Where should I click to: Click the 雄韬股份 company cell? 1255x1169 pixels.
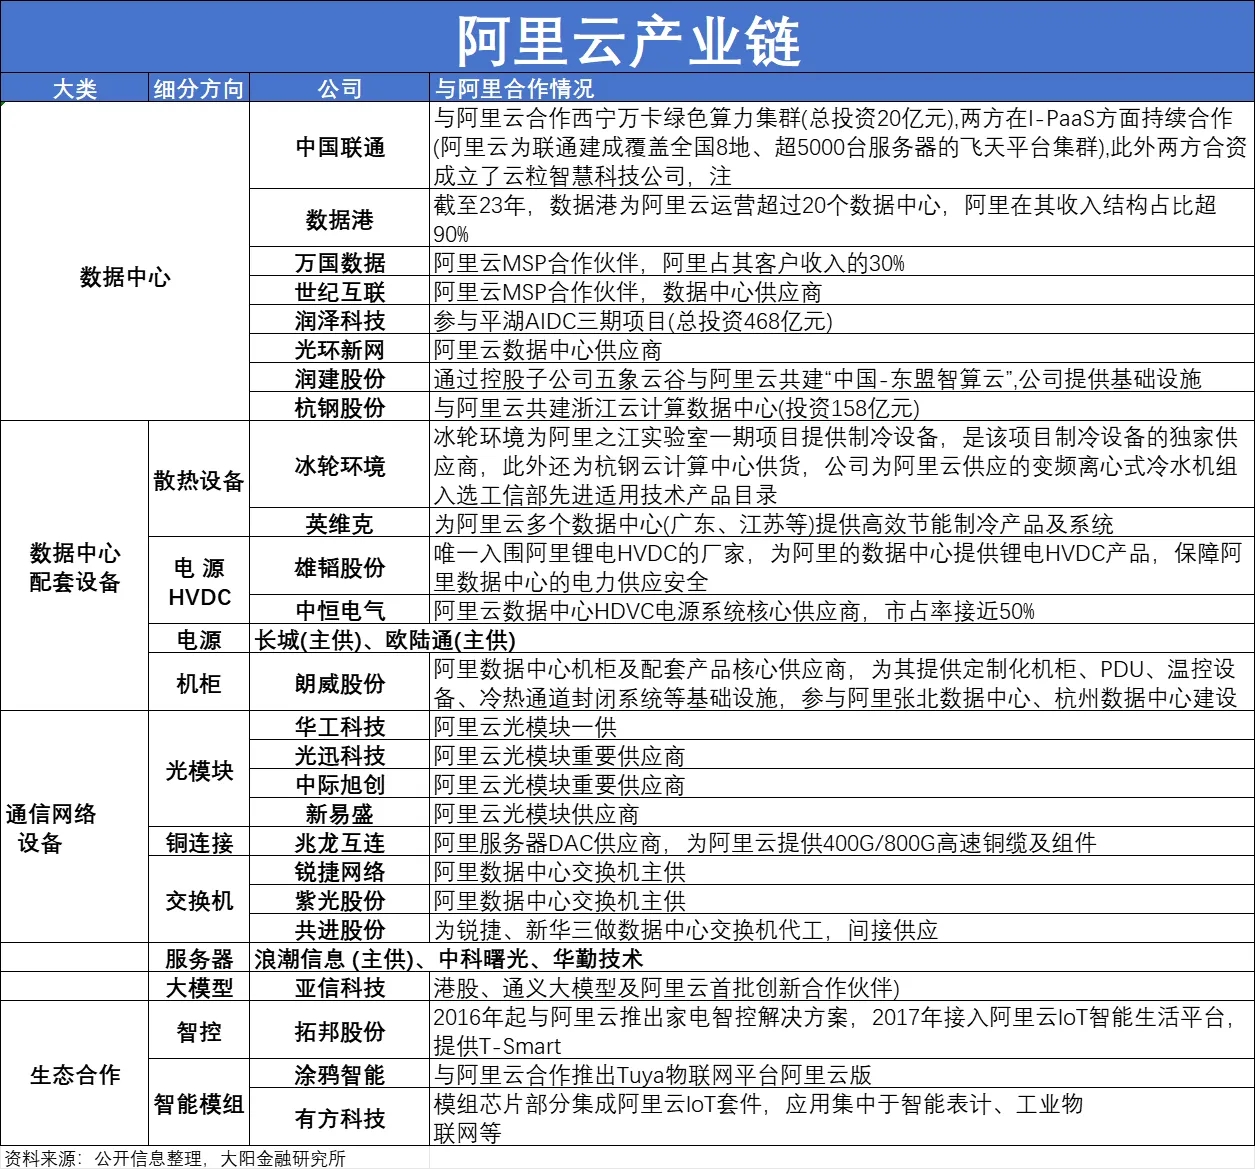(340, 567)
